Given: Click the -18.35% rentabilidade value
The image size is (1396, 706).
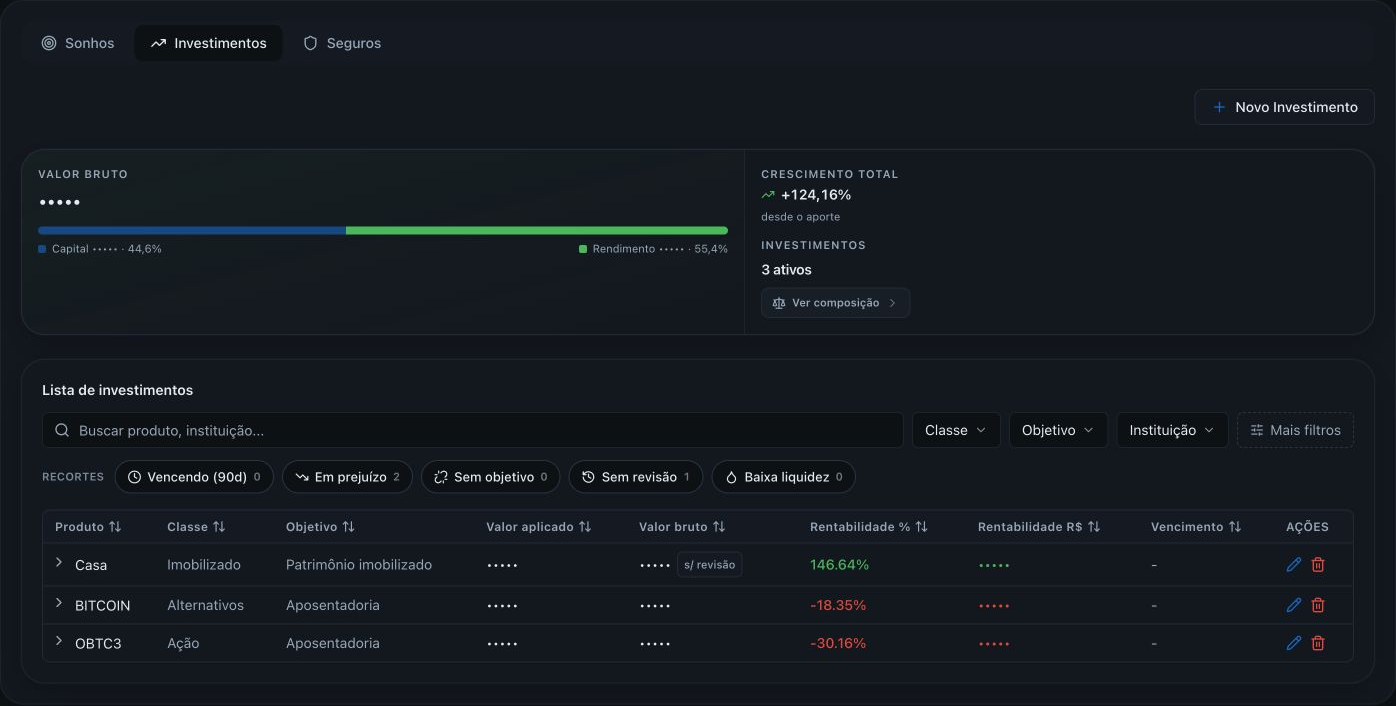Looking at the screenshot, I should (x=838, y=605).
